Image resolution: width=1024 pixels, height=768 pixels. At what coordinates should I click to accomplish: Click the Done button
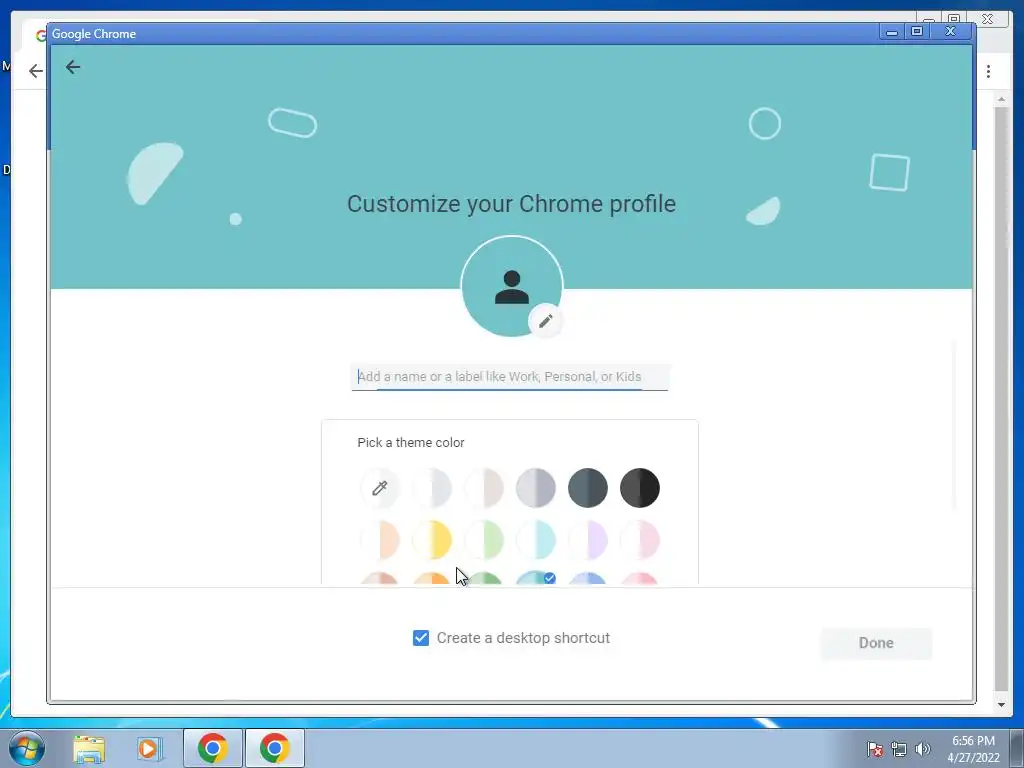click(x=876, y=643)
